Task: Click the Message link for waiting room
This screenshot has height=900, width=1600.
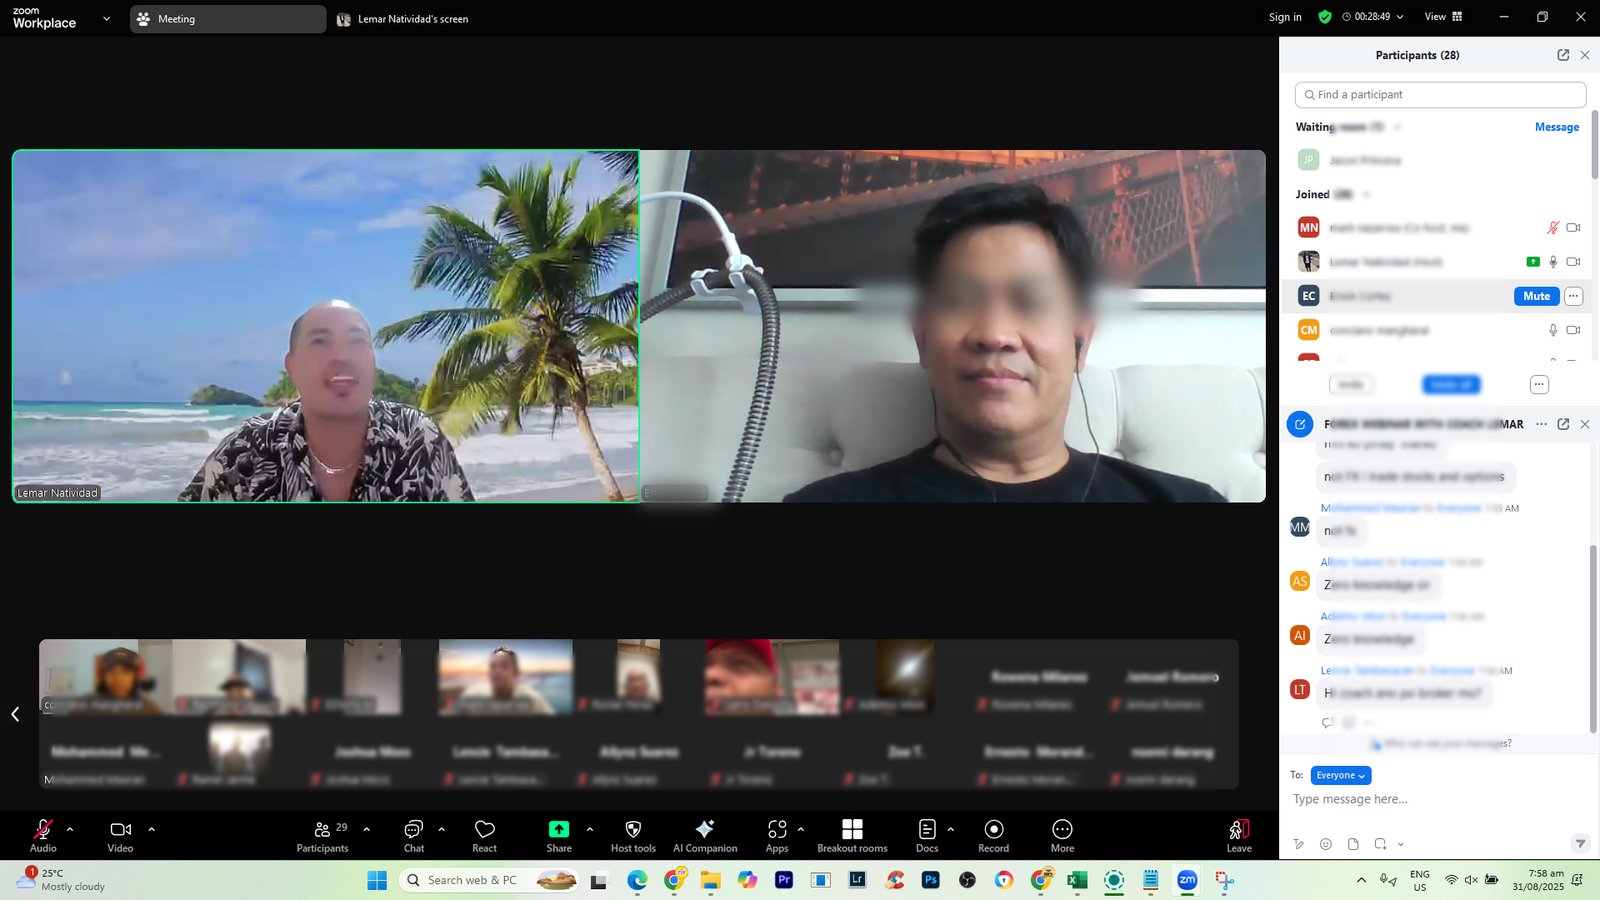Action: point(1556,127)
